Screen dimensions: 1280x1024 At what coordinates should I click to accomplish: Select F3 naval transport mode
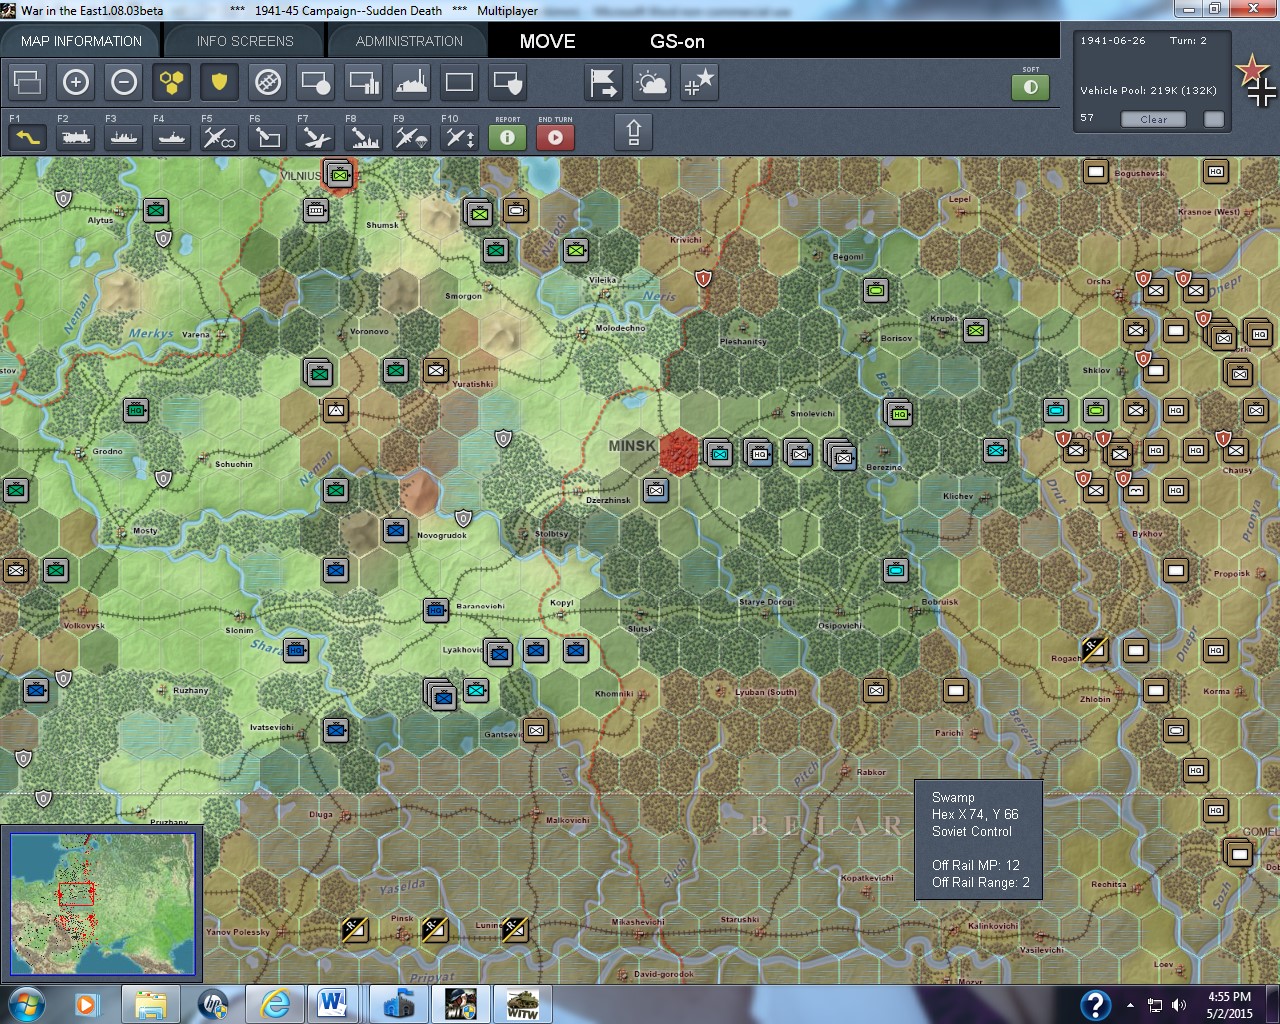[x=124, y=137]
